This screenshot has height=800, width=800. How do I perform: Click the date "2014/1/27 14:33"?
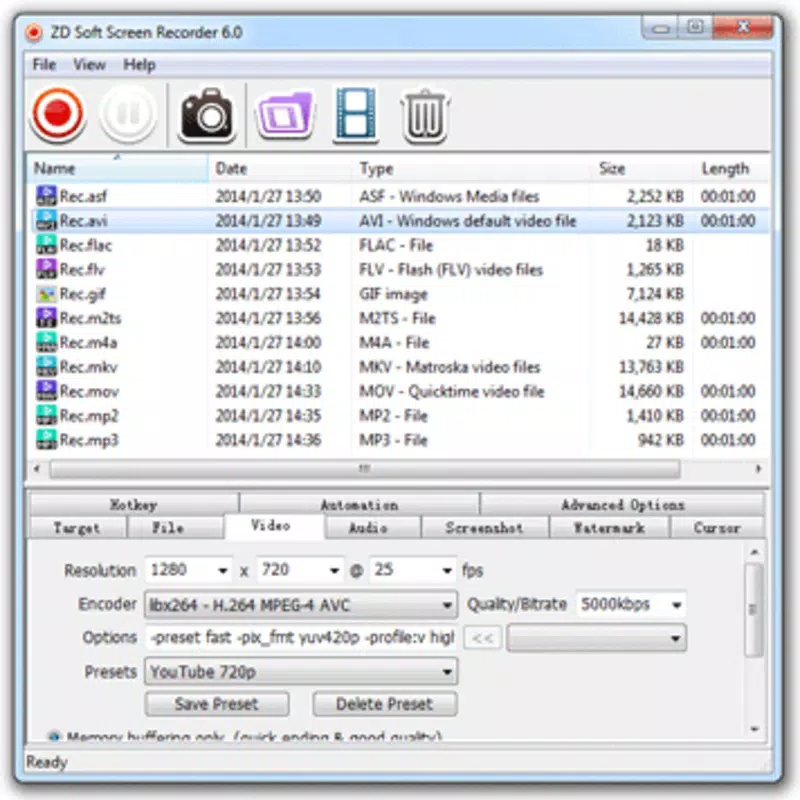point(268,391)
